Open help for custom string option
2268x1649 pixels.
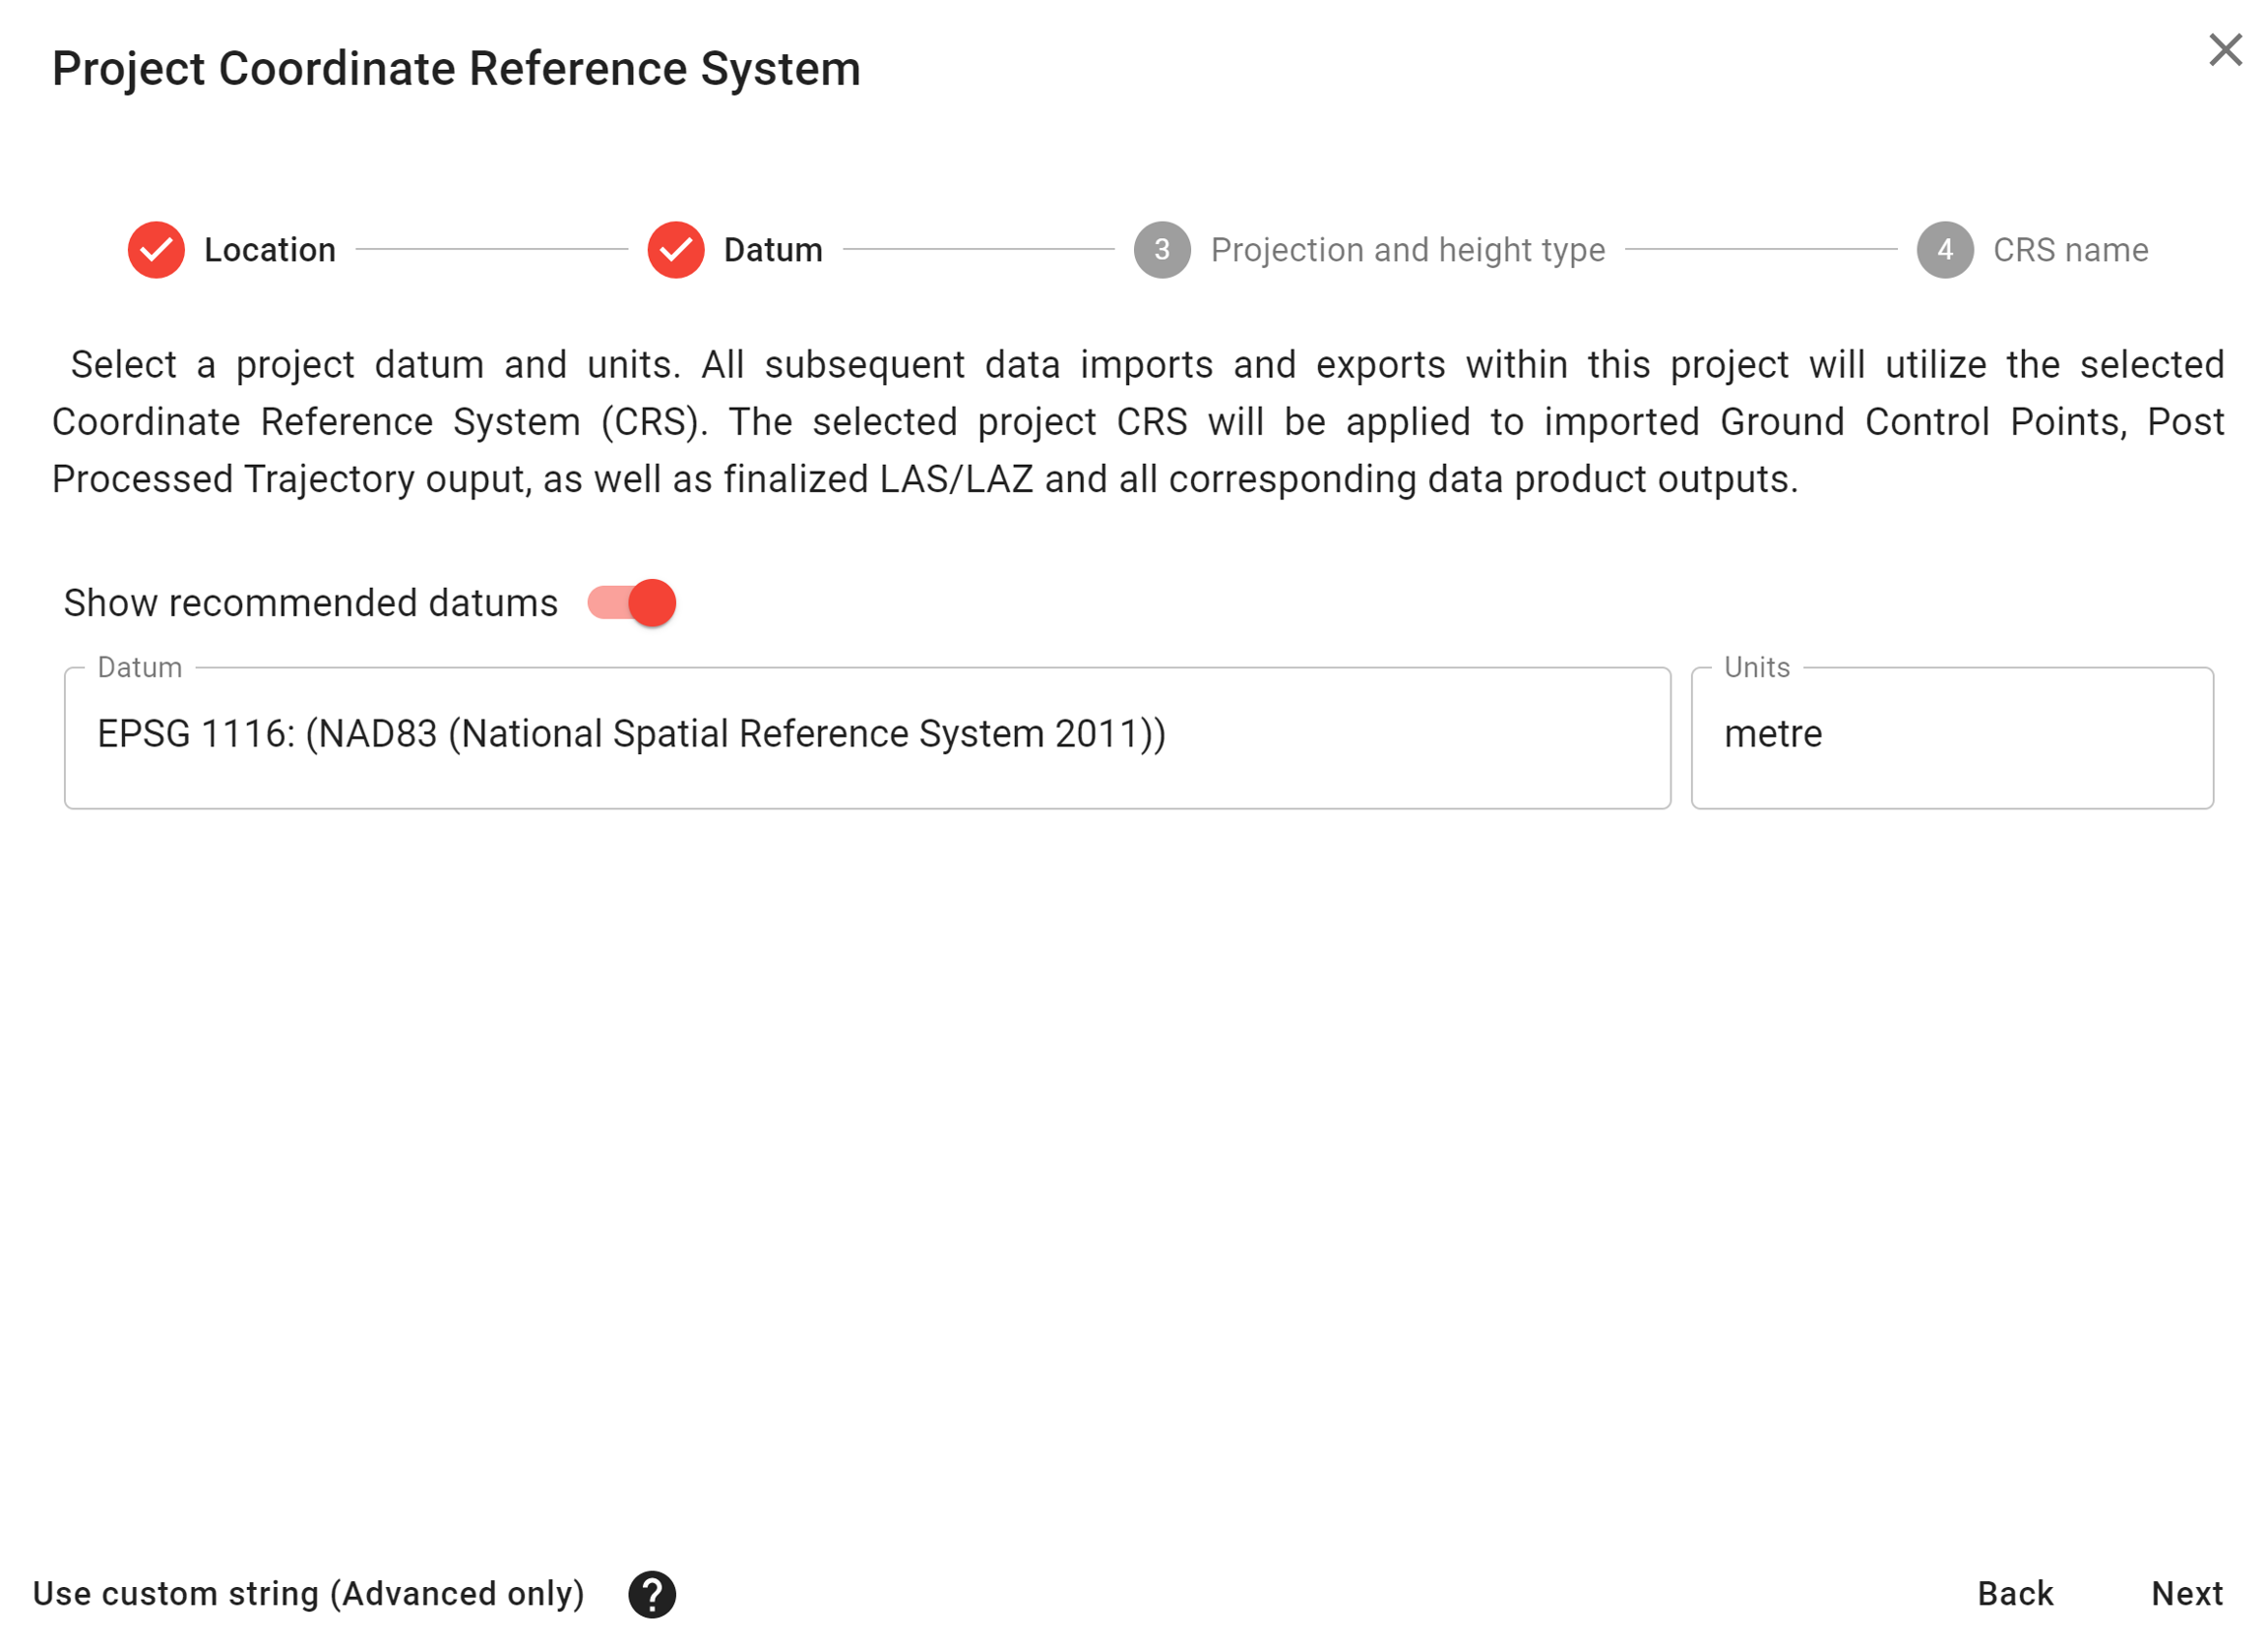(652, 1594)
